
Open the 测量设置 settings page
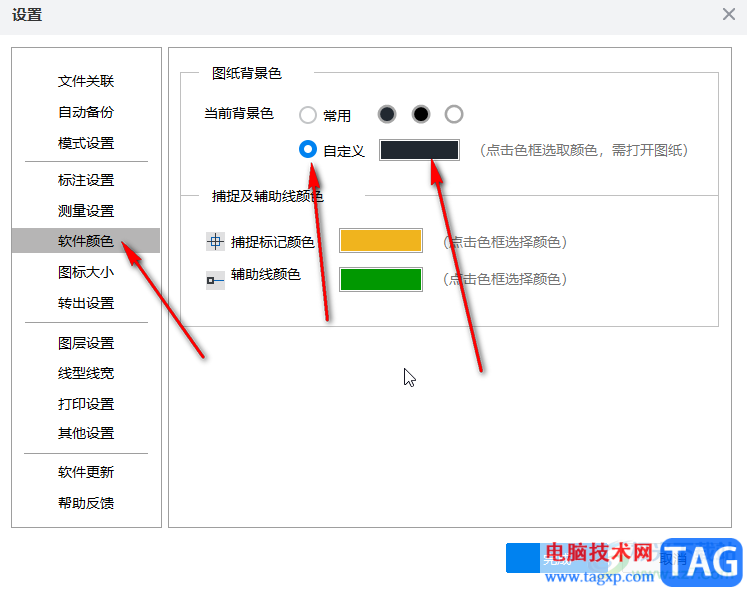click(86, 211)
